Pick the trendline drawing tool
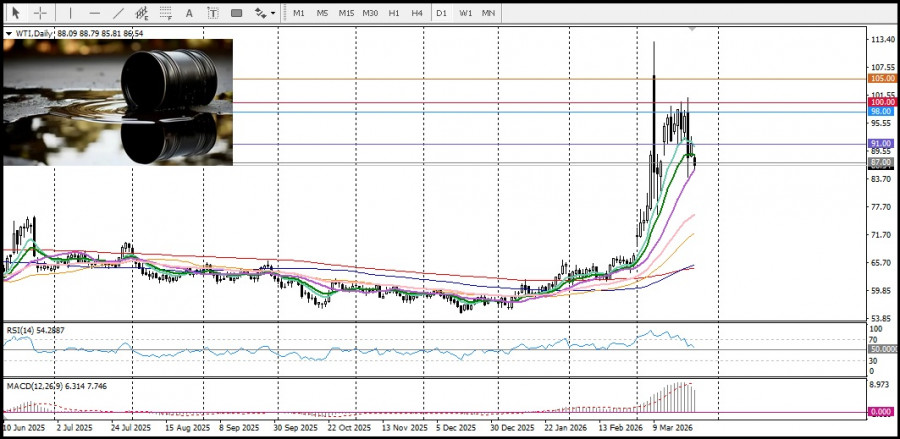 119,13
